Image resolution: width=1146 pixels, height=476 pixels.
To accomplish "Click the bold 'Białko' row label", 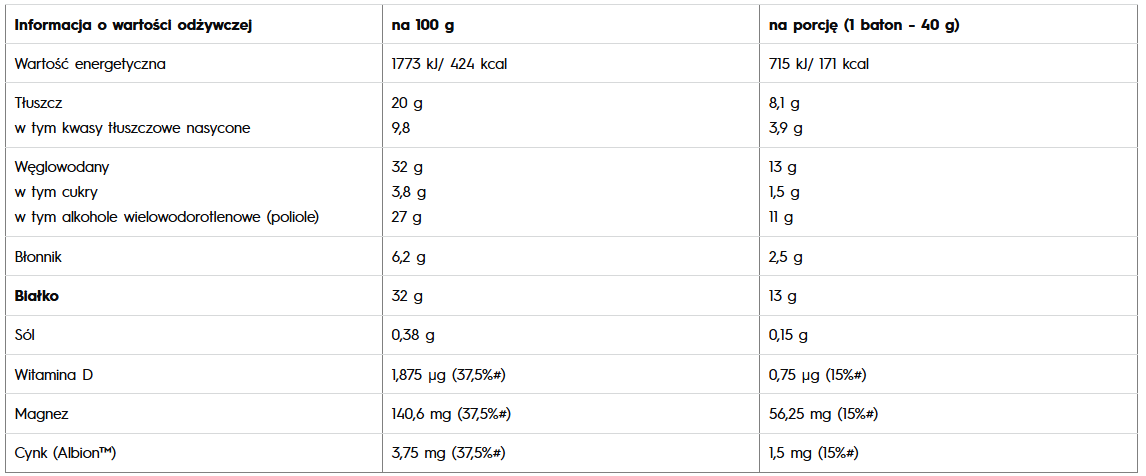I will click(37, 296).
